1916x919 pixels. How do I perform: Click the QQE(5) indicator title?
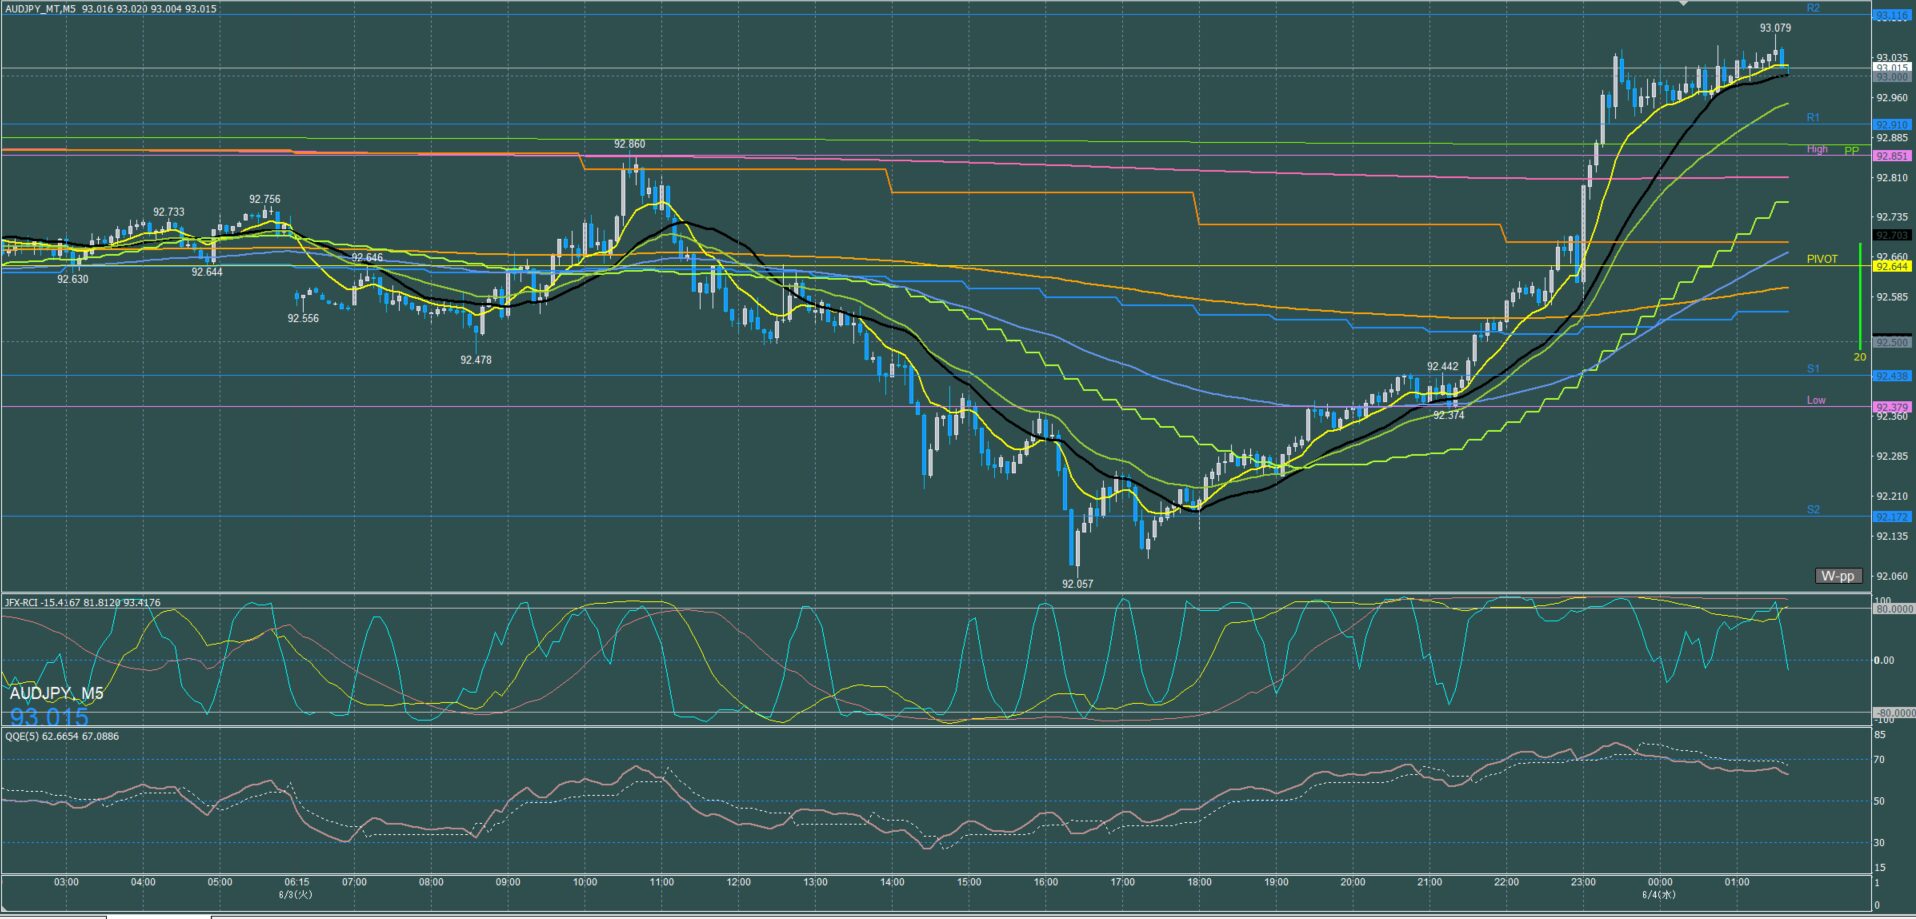pyautogui.click(x=62, y=736)
